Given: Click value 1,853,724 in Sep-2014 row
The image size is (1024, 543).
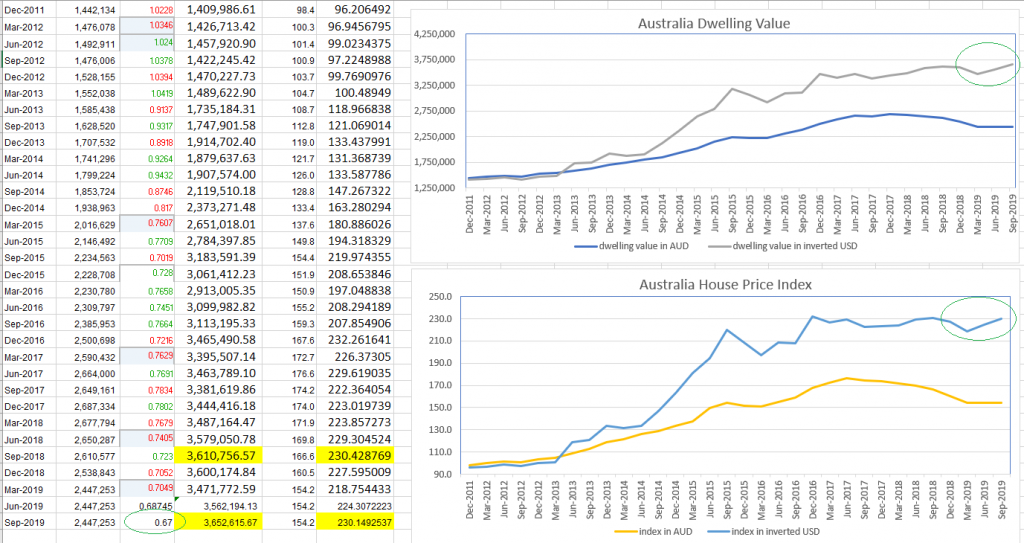Looking at the screenshot, I should click(x=95, y=191).
